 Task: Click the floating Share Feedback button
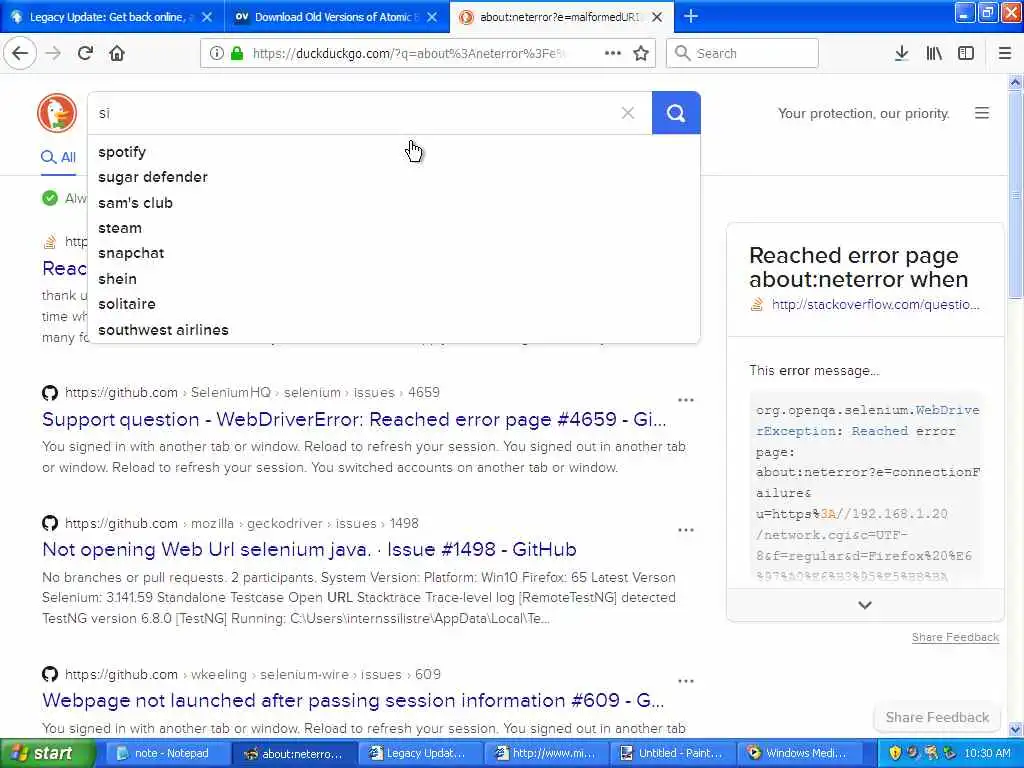[937, 717]
